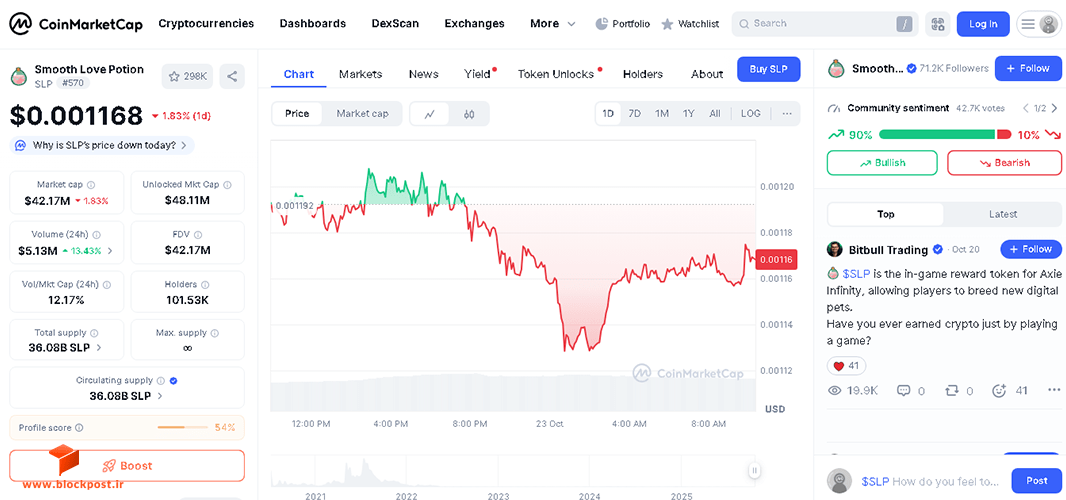
Task: Open the Holders tab
Action: (642, 74)
